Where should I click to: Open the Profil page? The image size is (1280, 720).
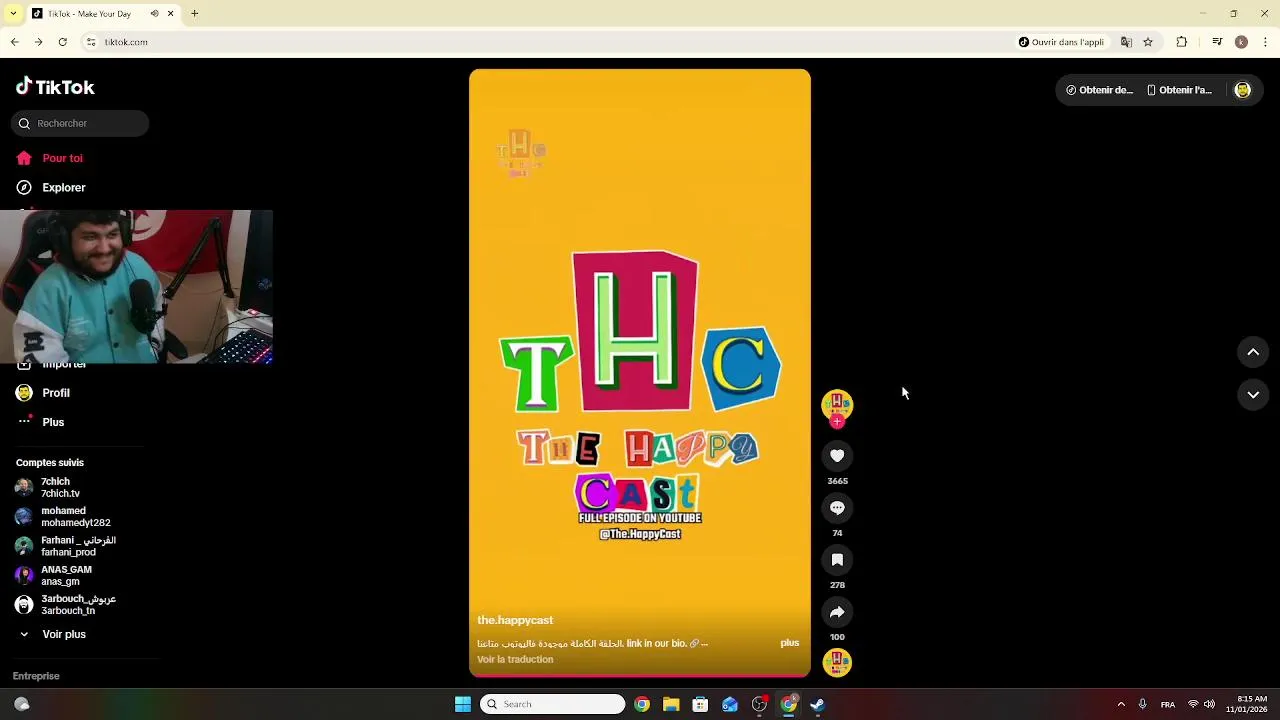(x=43, y=393)
